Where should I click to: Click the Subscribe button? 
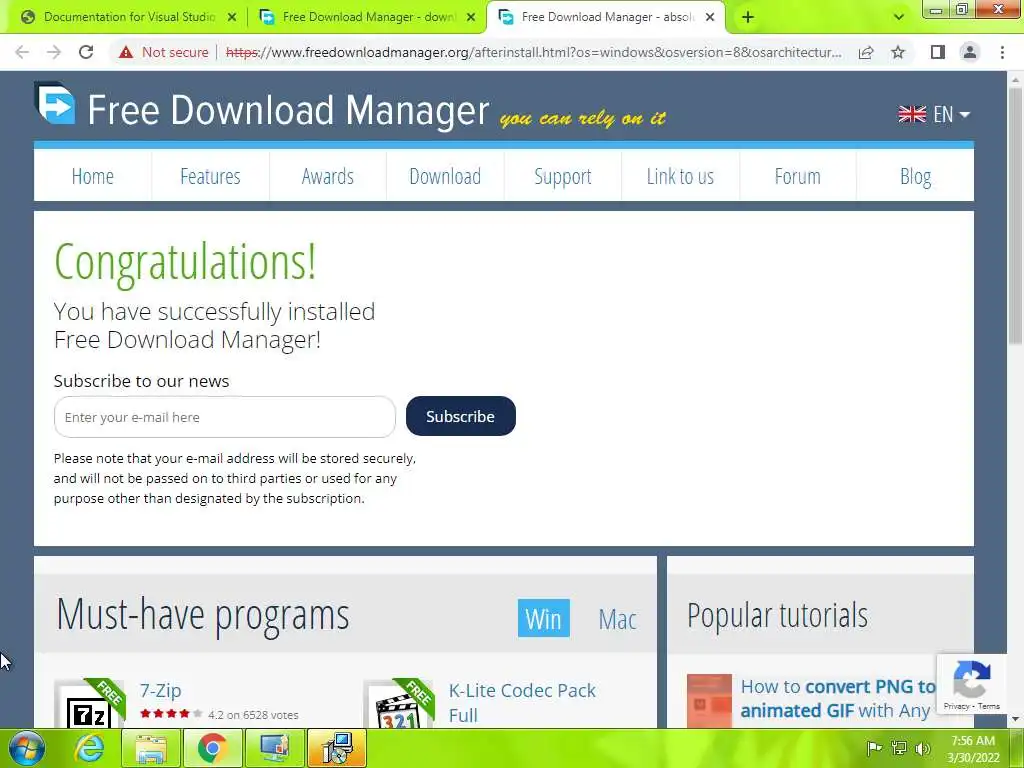460,416
